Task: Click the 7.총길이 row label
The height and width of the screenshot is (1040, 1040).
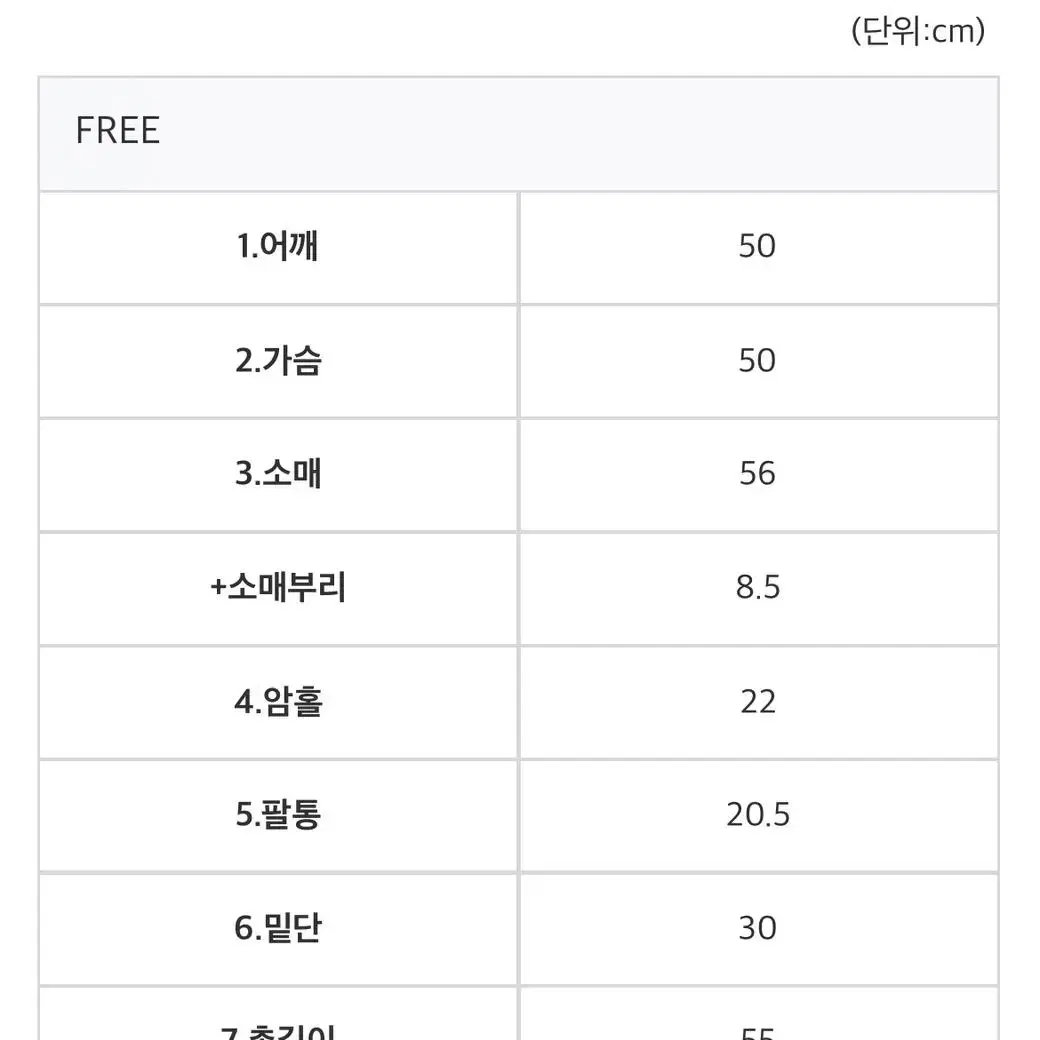Action: point(278,1031)
